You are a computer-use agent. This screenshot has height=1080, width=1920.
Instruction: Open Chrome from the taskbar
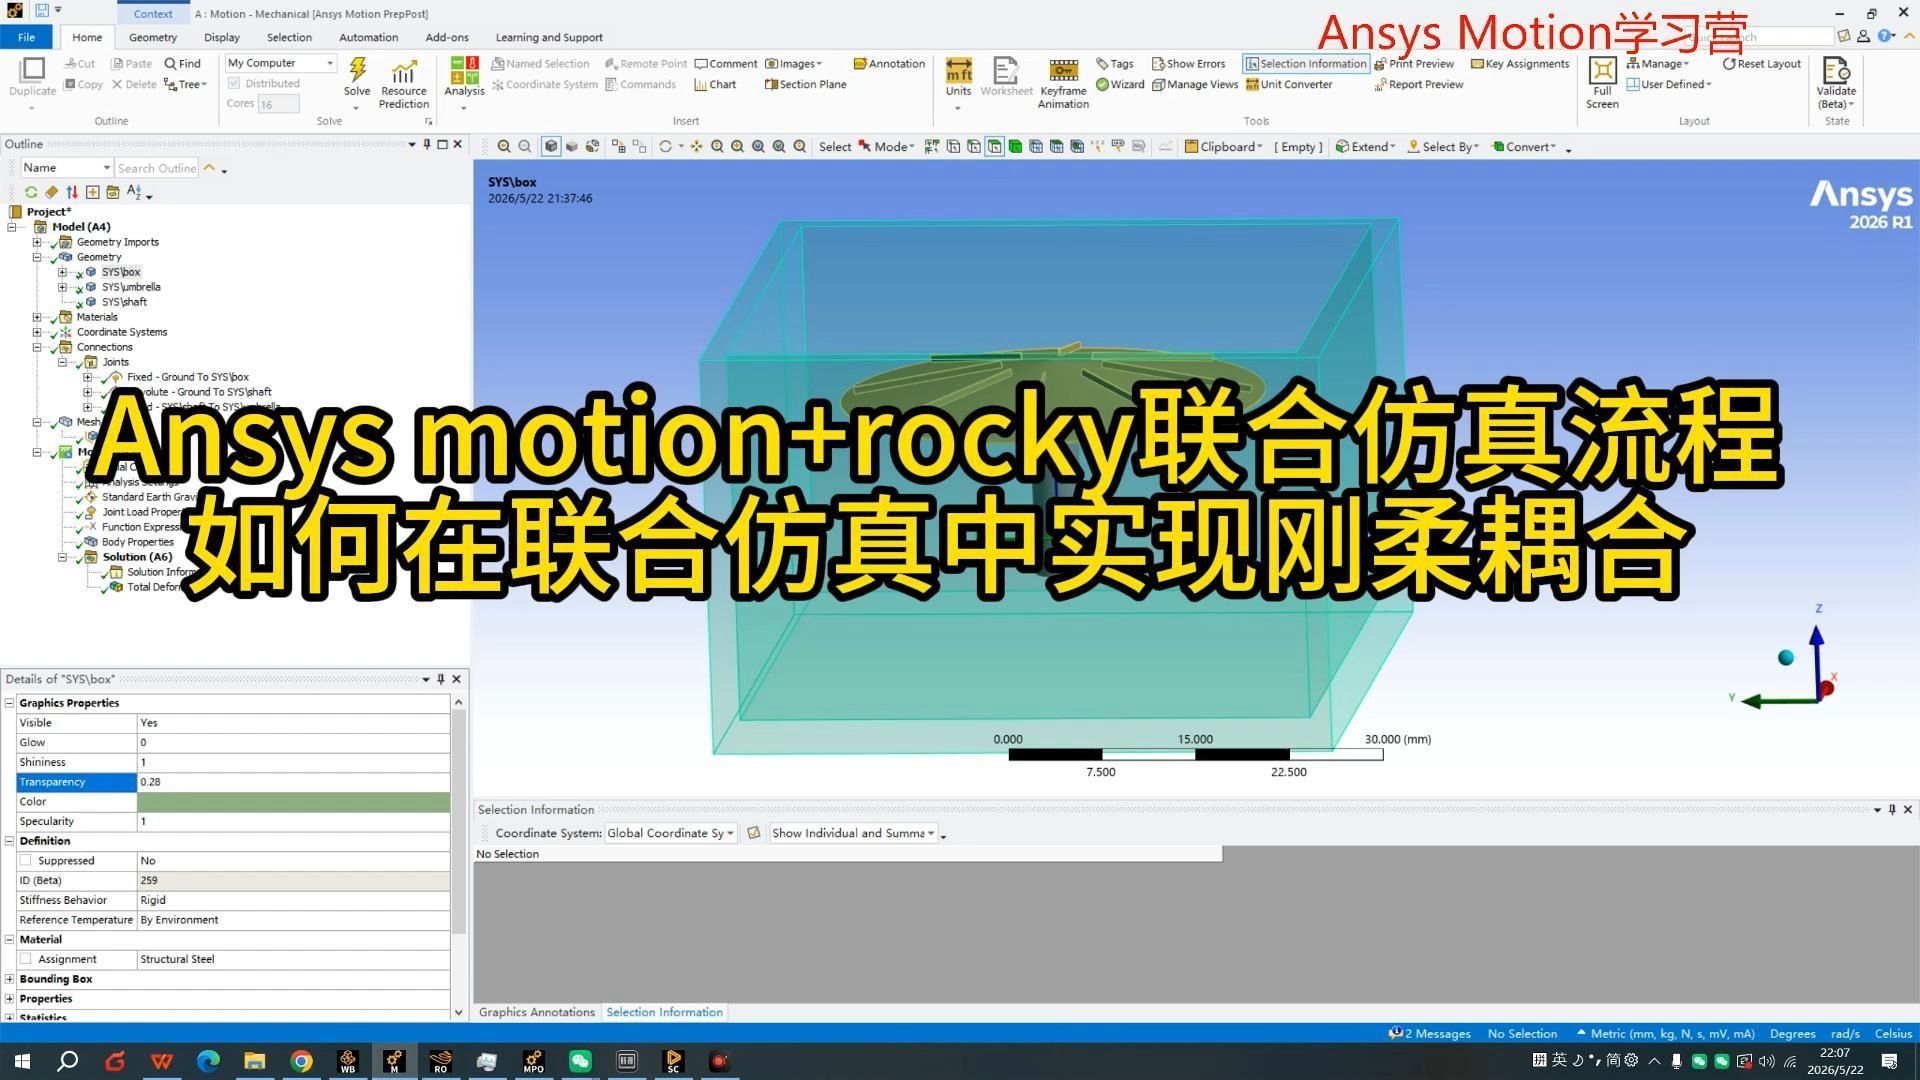pos(301,1061)
